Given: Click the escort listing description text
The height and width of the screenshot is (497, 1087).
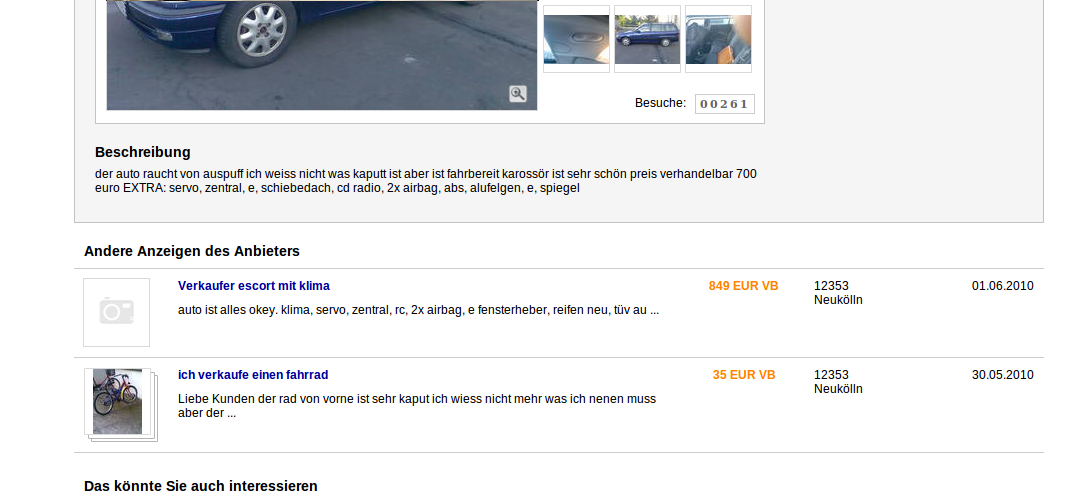Looking at the screenshot, I should [x=419, y=310].
